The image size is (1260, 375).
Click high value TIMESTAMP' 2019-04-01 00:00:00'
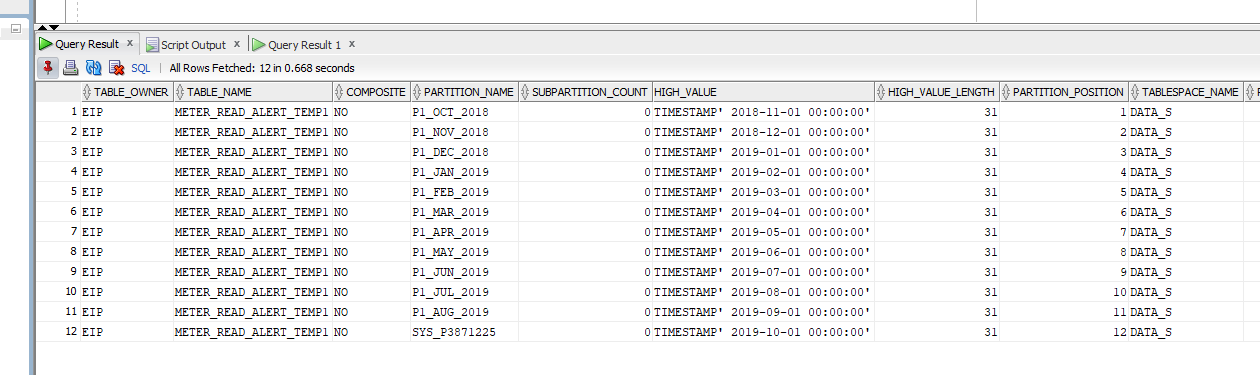[763, 212]
